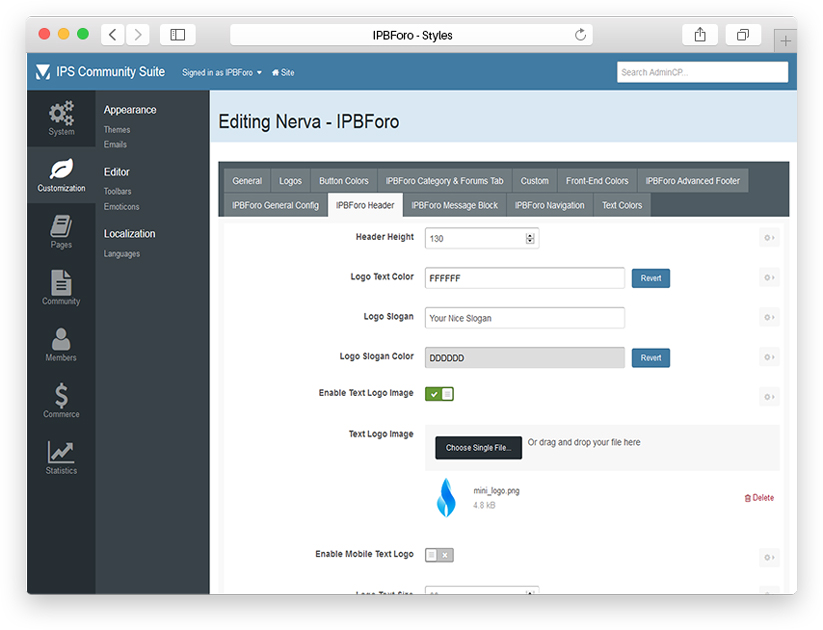
Task: Click the mini_logo.png flame thumbnail
Action: tap(446, 498)
